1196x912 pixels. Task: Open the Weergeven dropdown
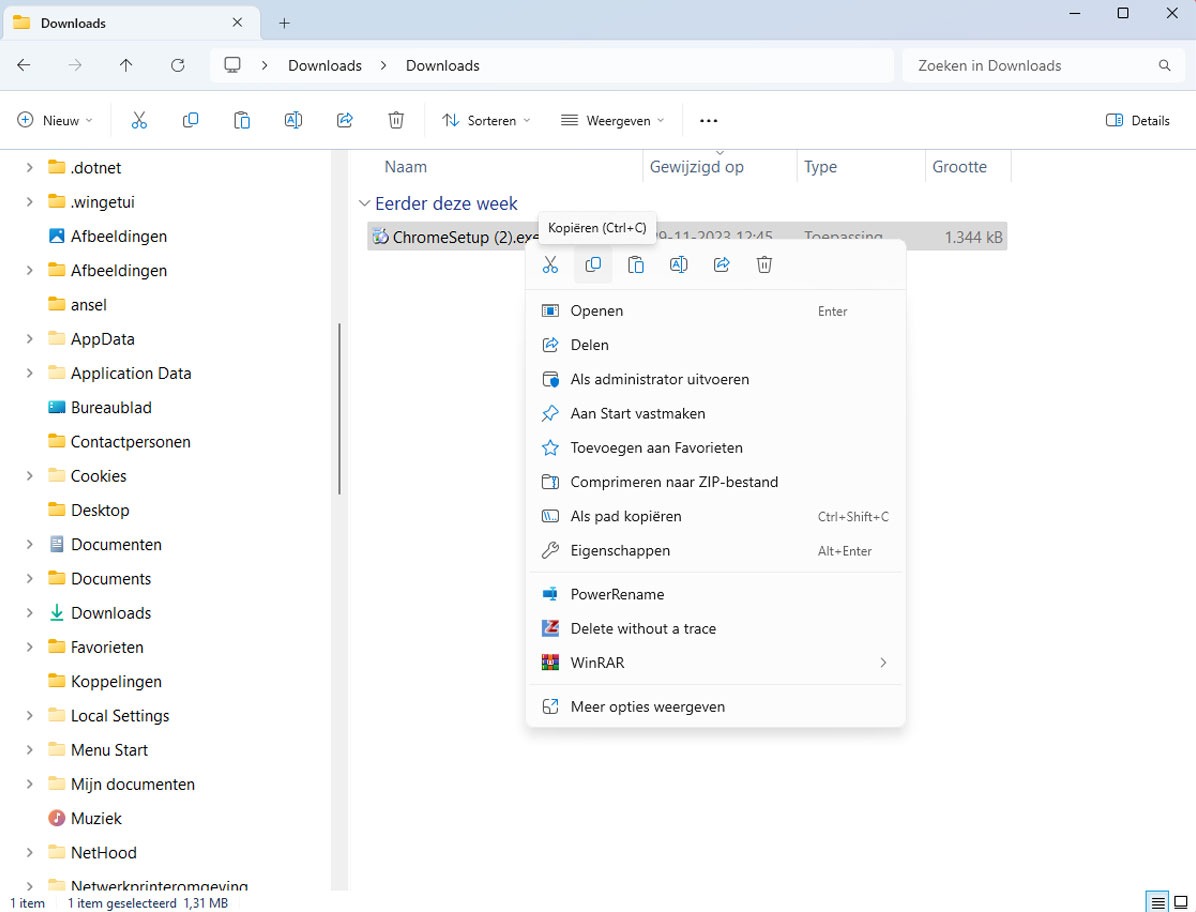pos(612,120)
